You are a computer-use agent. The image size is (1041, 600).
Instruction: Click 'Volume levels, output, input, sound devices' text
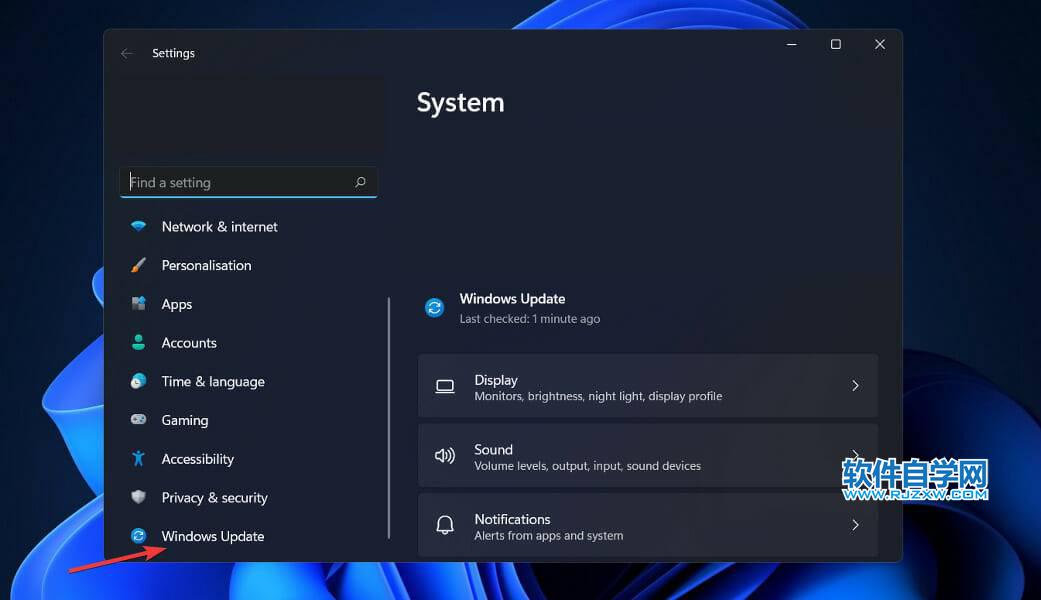point(588,466)
